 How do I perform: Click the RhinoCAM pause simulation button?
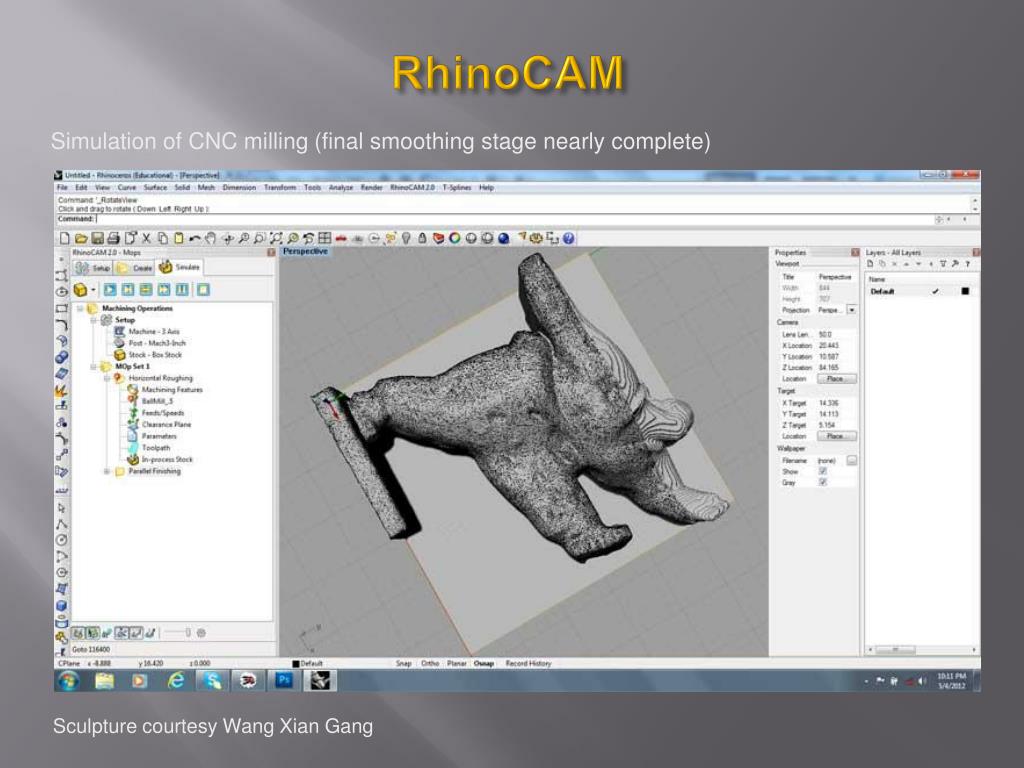[182, 289]
